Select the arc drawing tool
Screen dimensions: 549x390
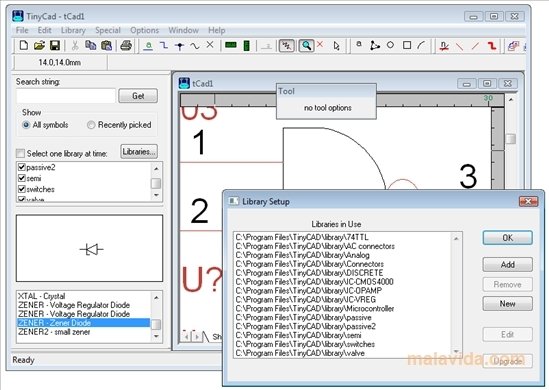(x=421, y=45)
